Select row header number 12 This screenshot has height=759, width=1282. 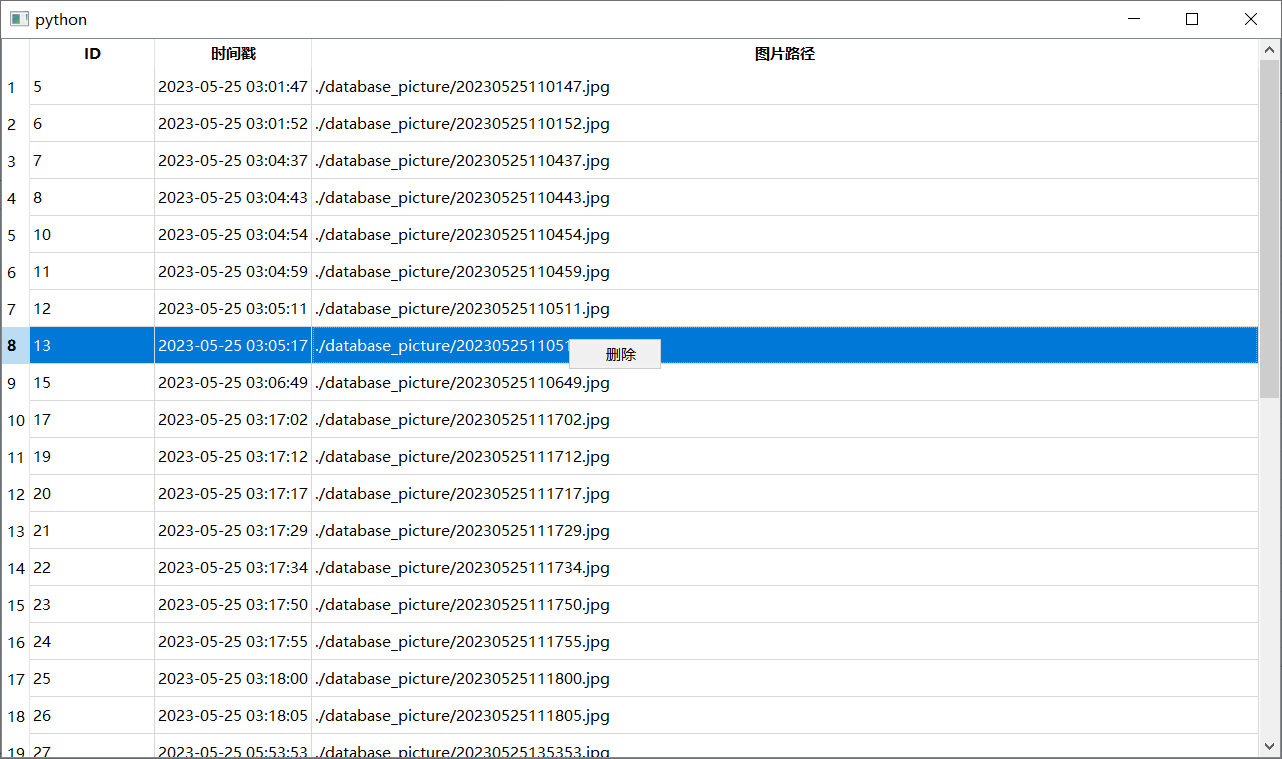(15, 494)
